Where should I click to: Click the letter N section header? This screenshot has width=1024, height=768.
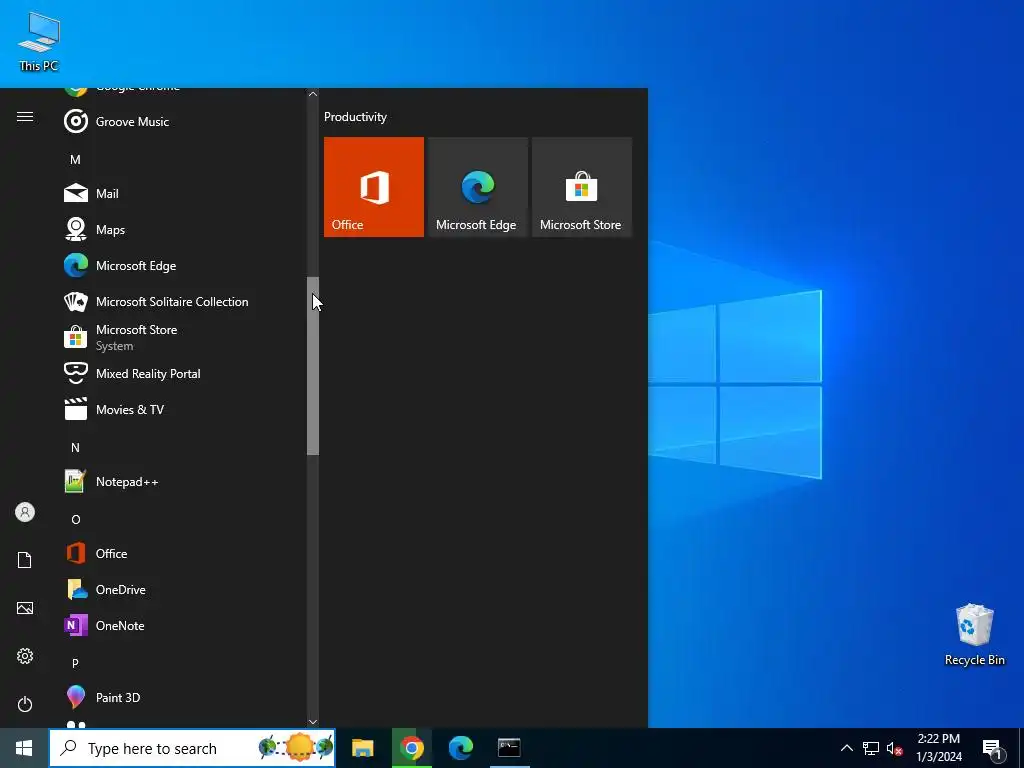click(x=75, y=447)
